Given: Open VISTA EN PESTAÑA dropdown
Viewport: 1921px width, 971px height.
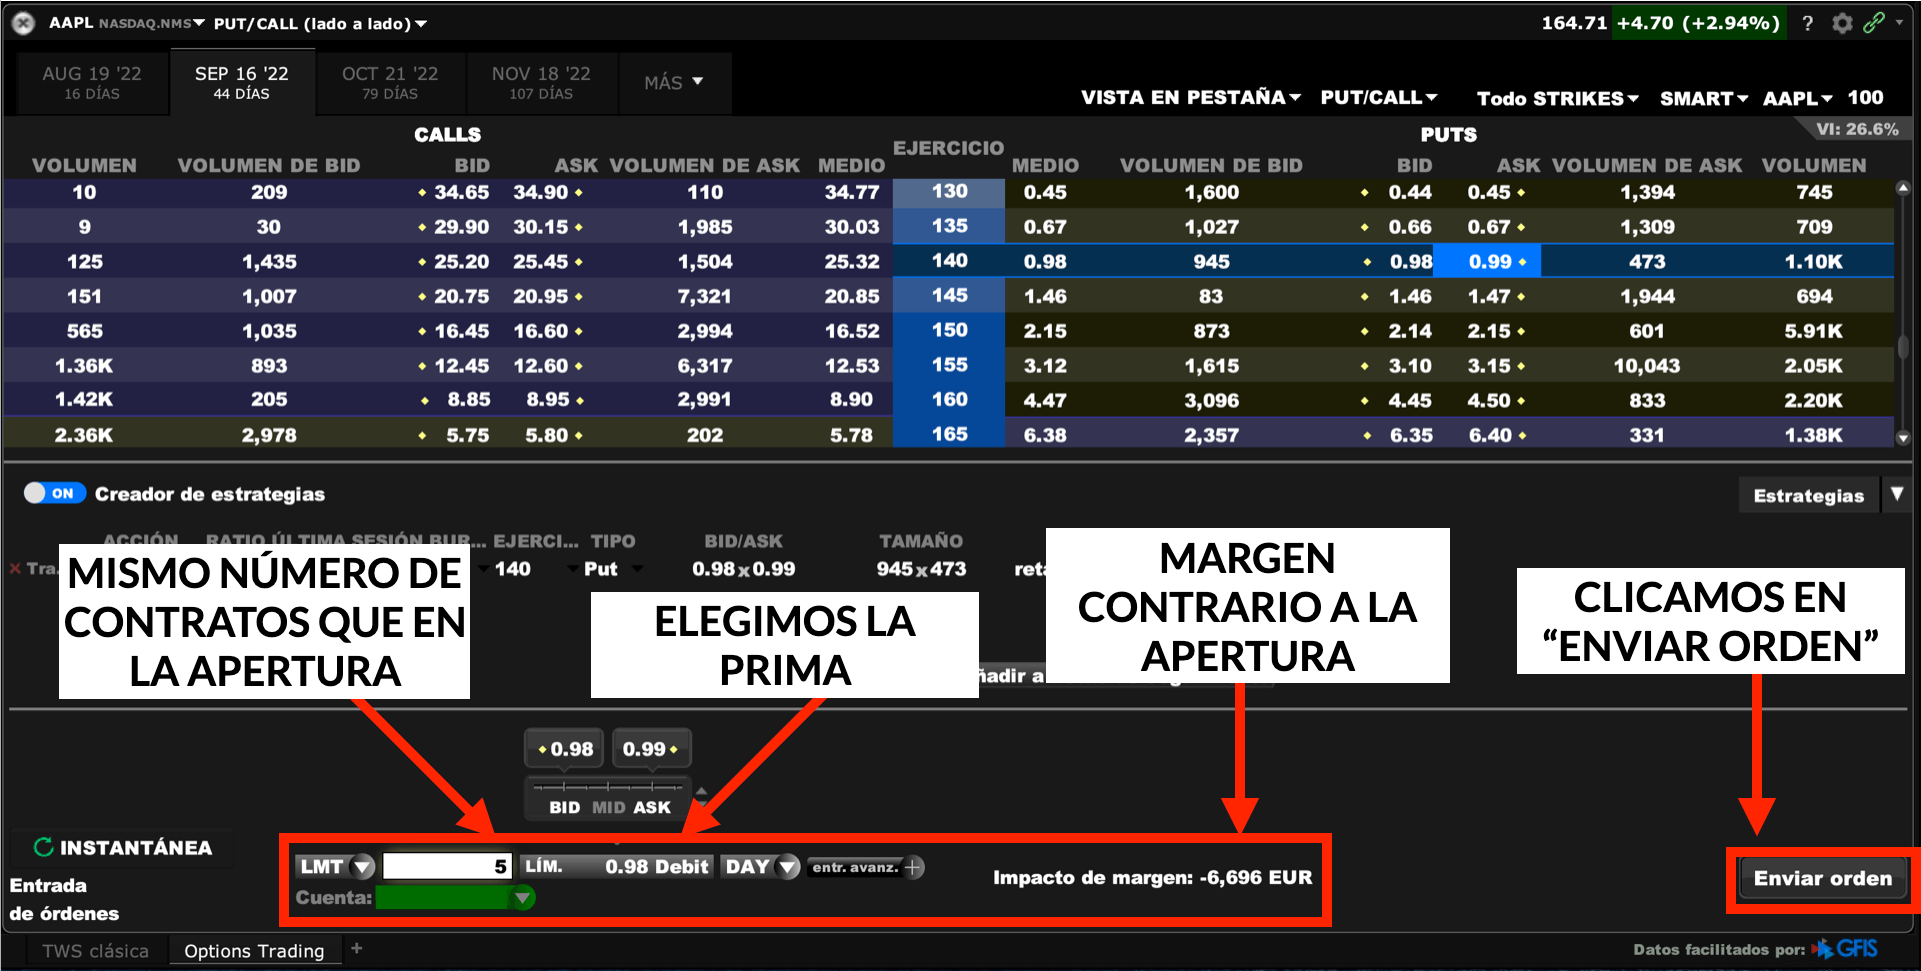Looking at the screenshot, I should (x=1191, y=97).
